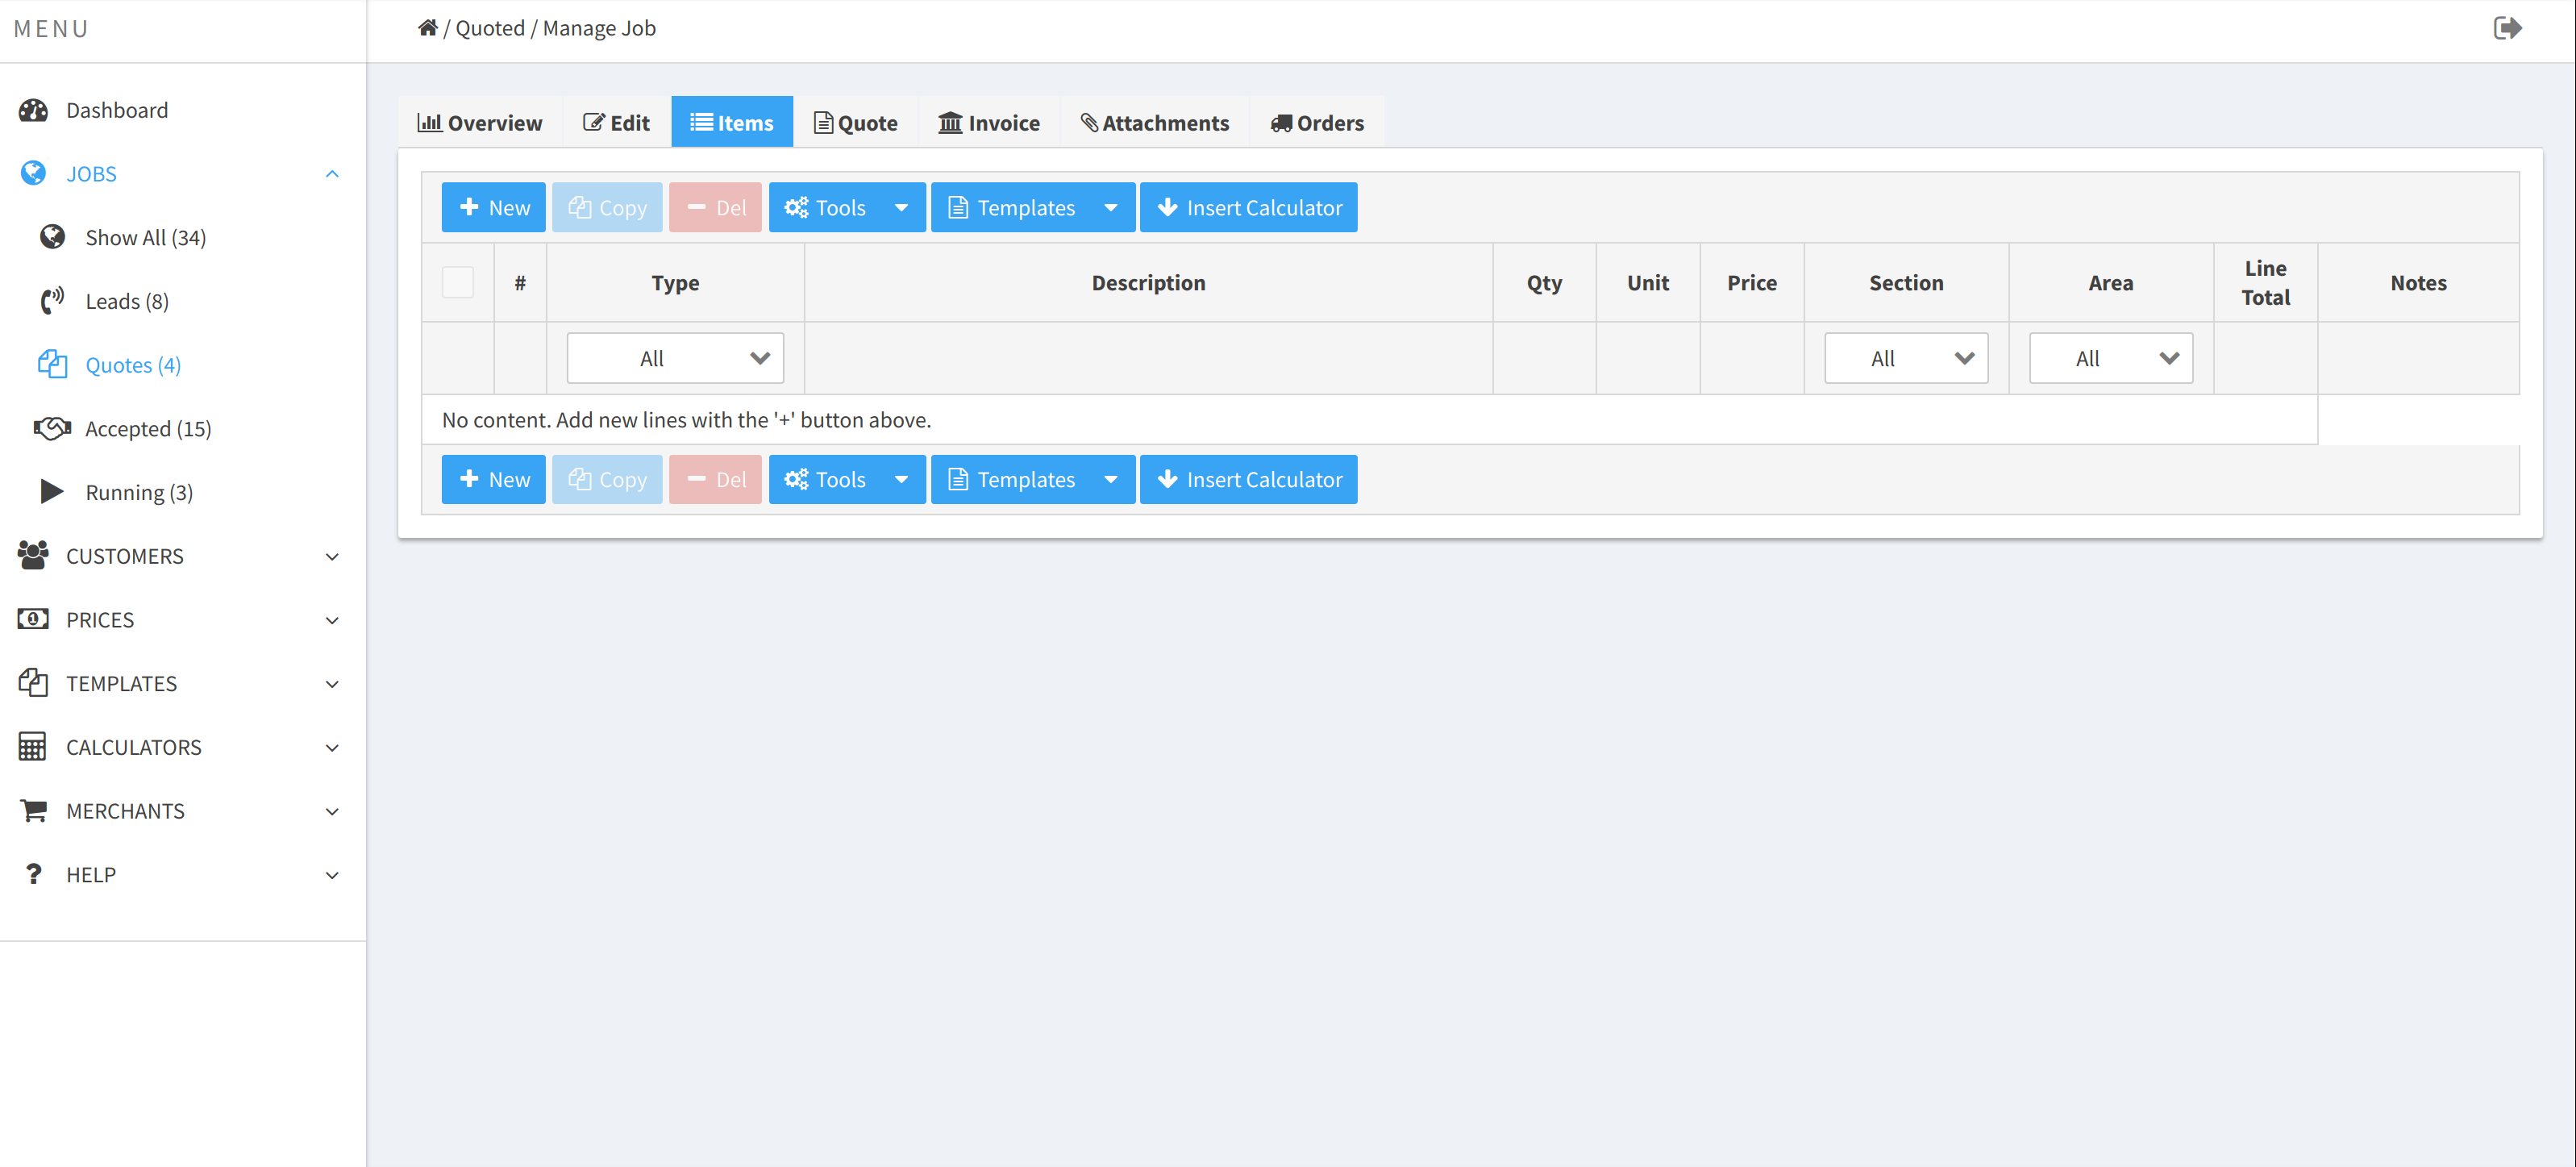Click the top Insert Calculator button
The height and width of the screenshot is (1167, 2576).
tap(1249, 208)
